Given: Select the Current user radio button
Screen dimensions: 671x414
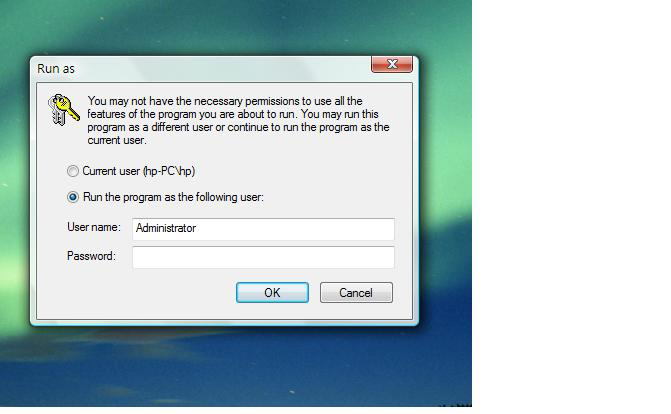Looking at the screenshot, I should pyautogui.click(x=73, y=171).
